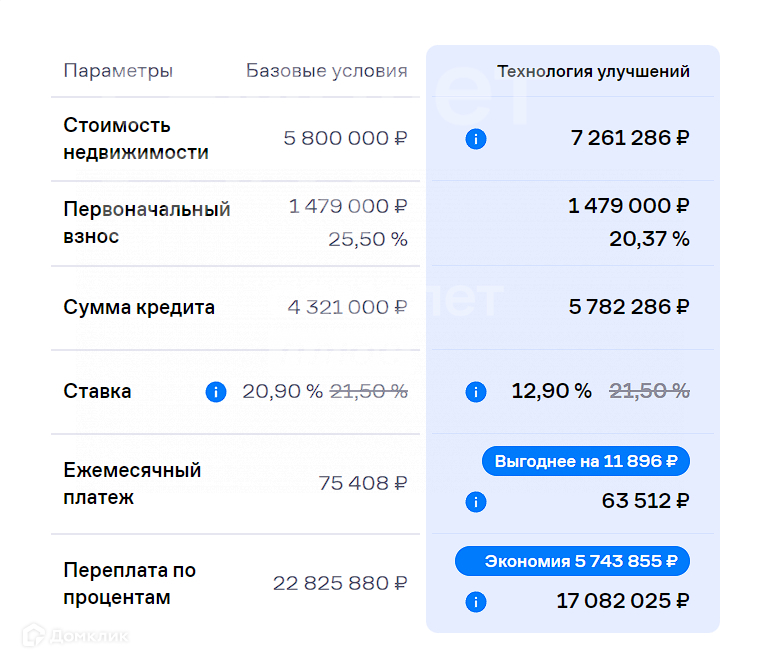Select the "Технология улучшений" column header
The height and width of the screenshot is (662, 760).
point(593,72)
